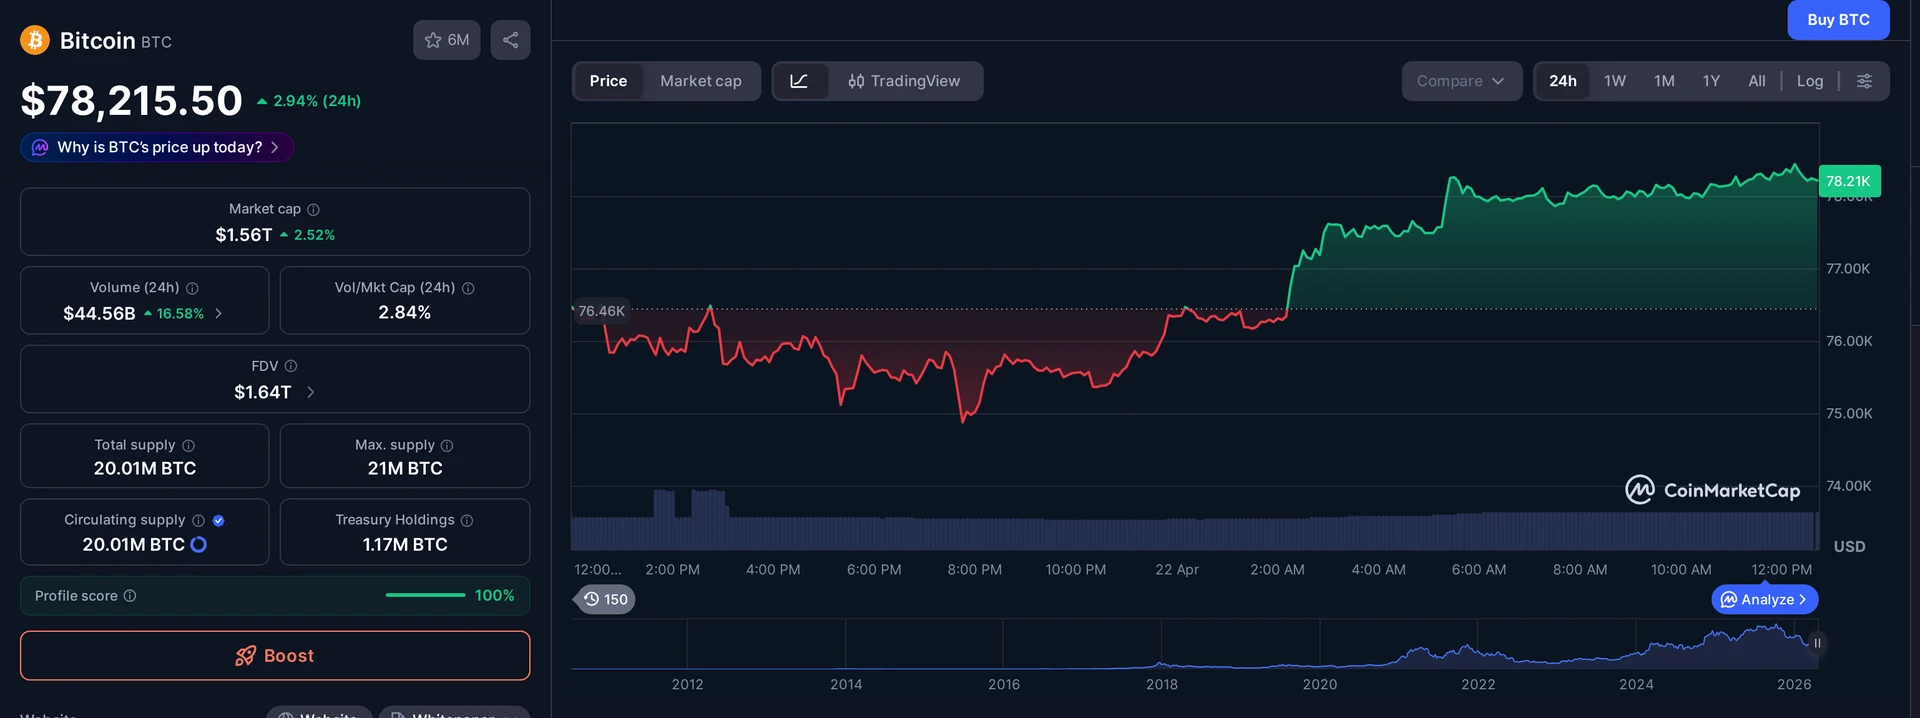Click the 1.17M BTC treasury value
Viewport: 1920px width, 718px height.
(405, 544)
